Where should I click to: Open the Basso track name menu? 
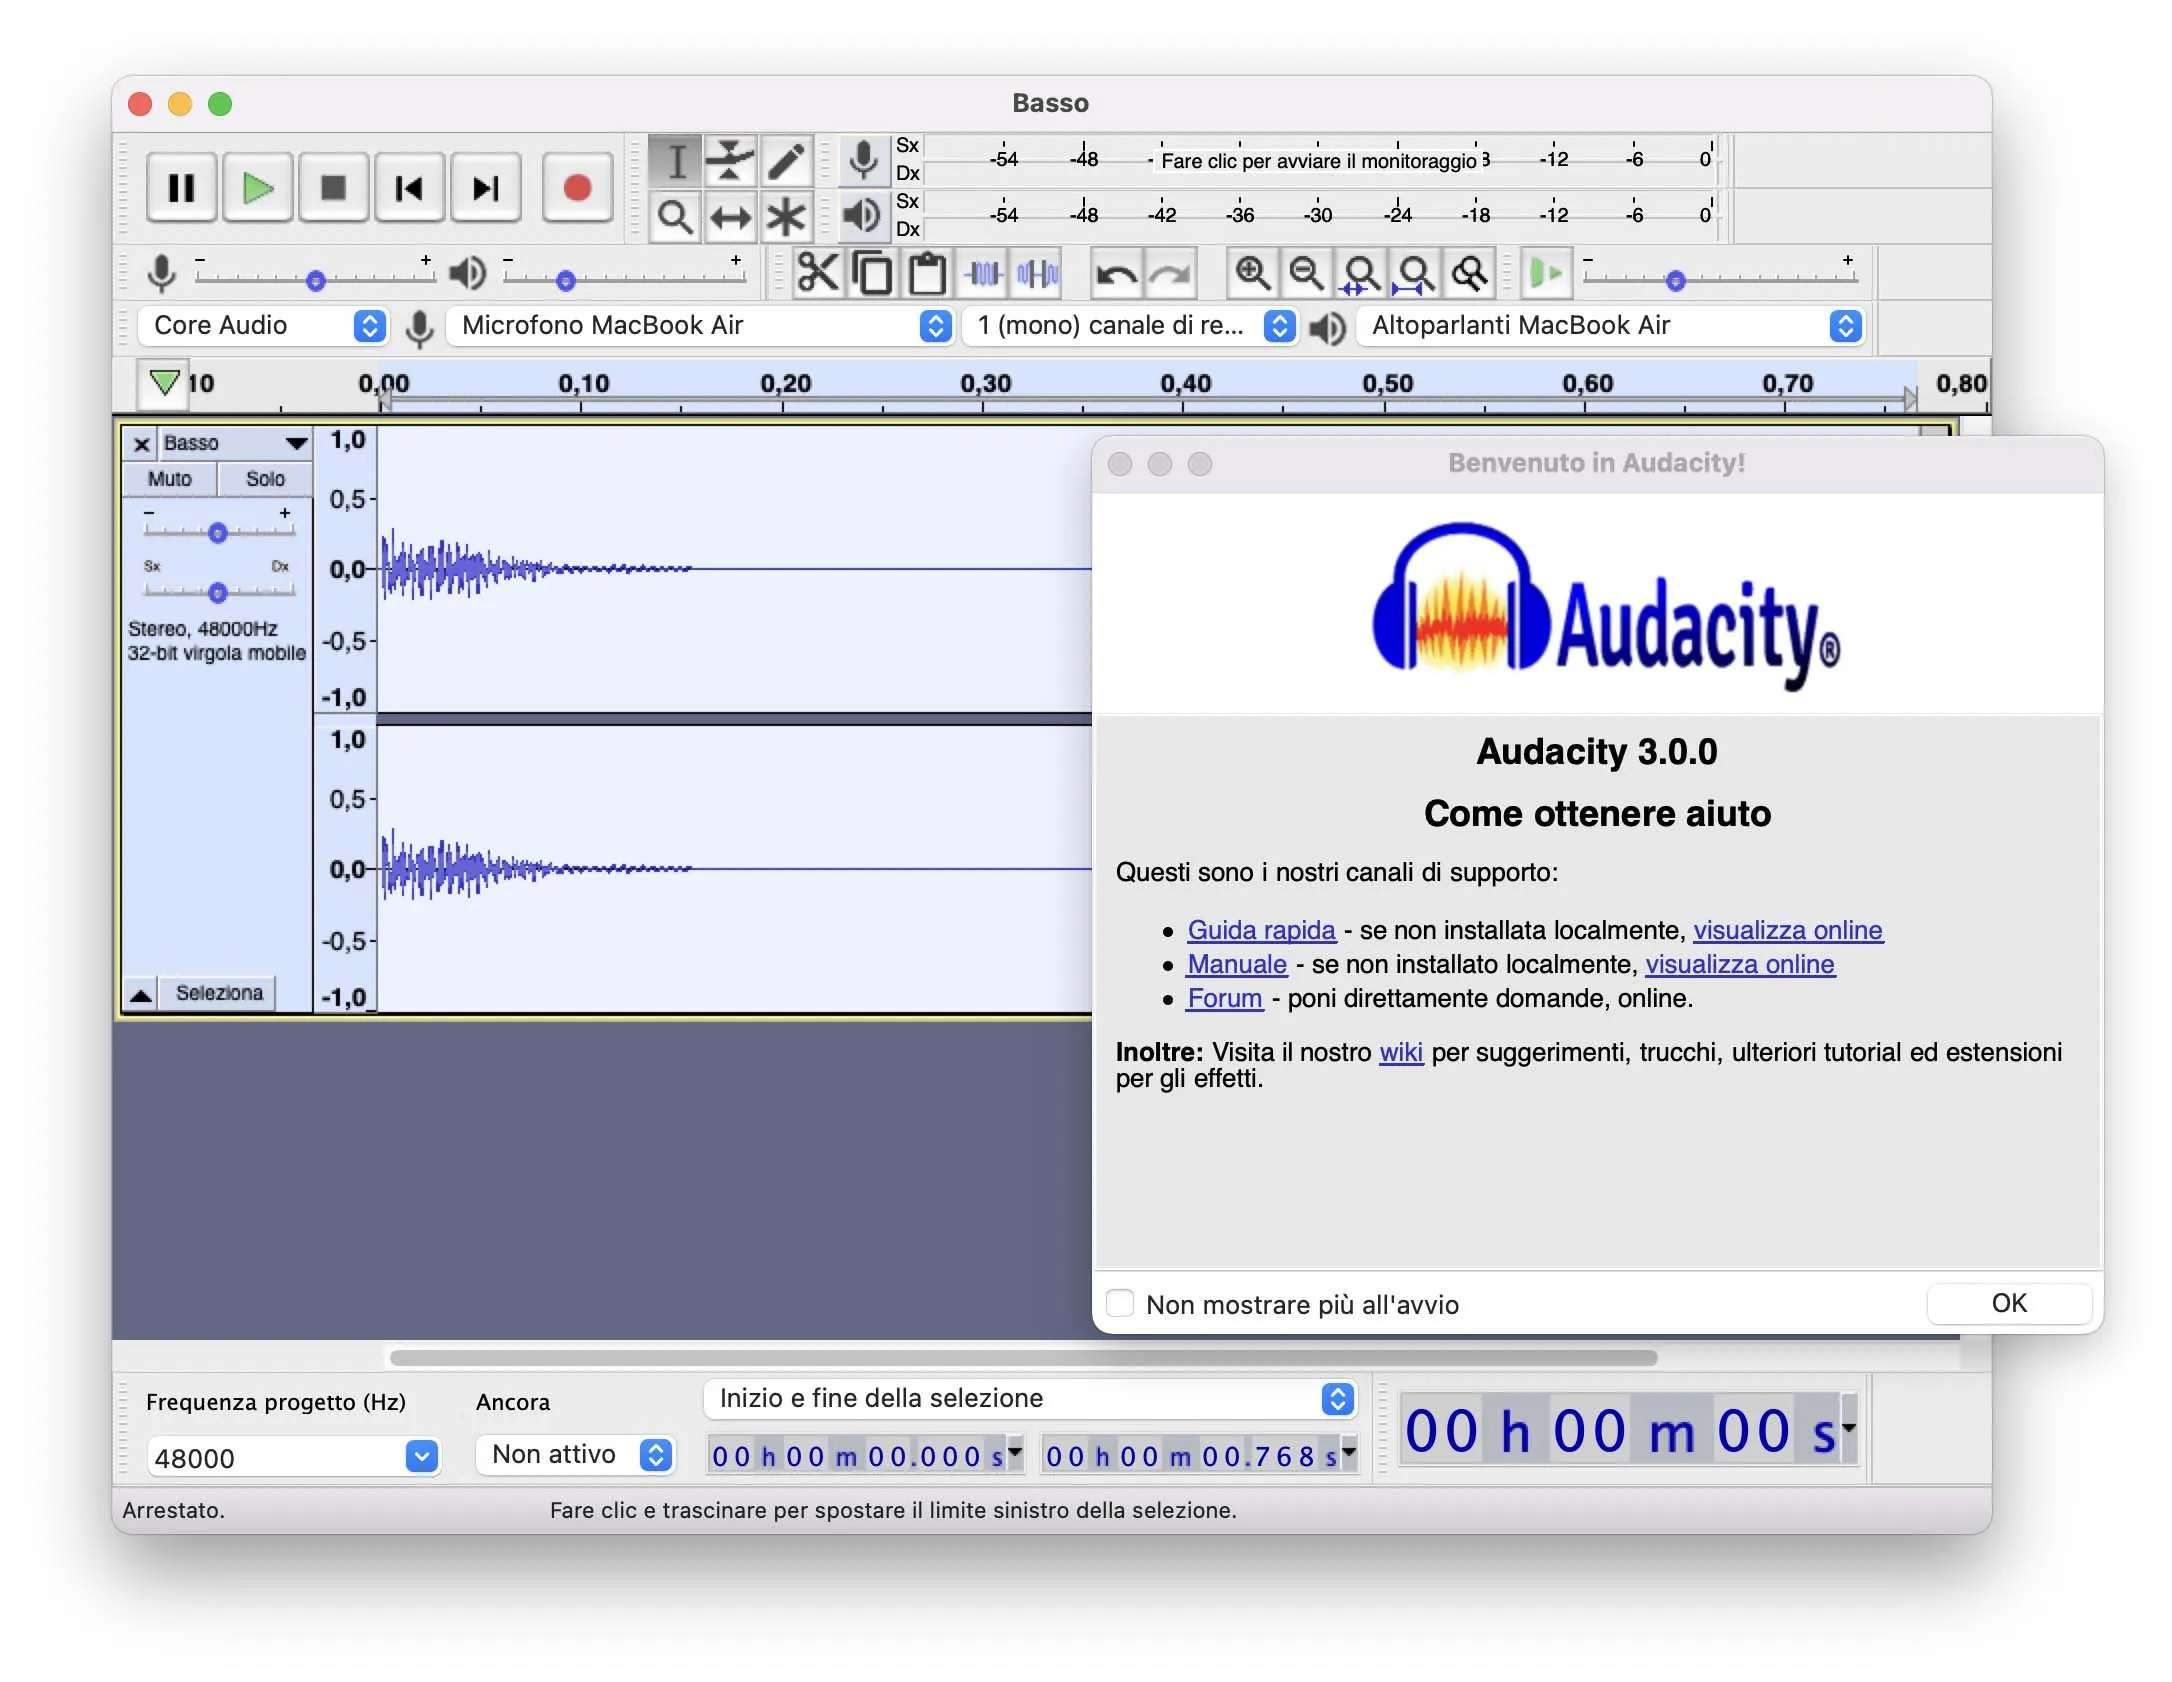[x=293, y=442]
